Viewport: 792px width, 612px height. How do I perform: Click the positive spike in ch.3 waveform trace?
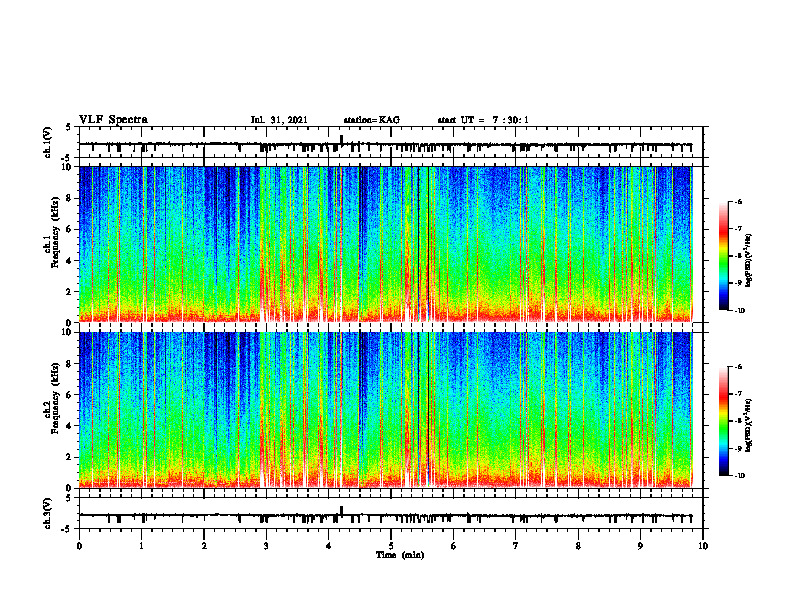point(341,511)
